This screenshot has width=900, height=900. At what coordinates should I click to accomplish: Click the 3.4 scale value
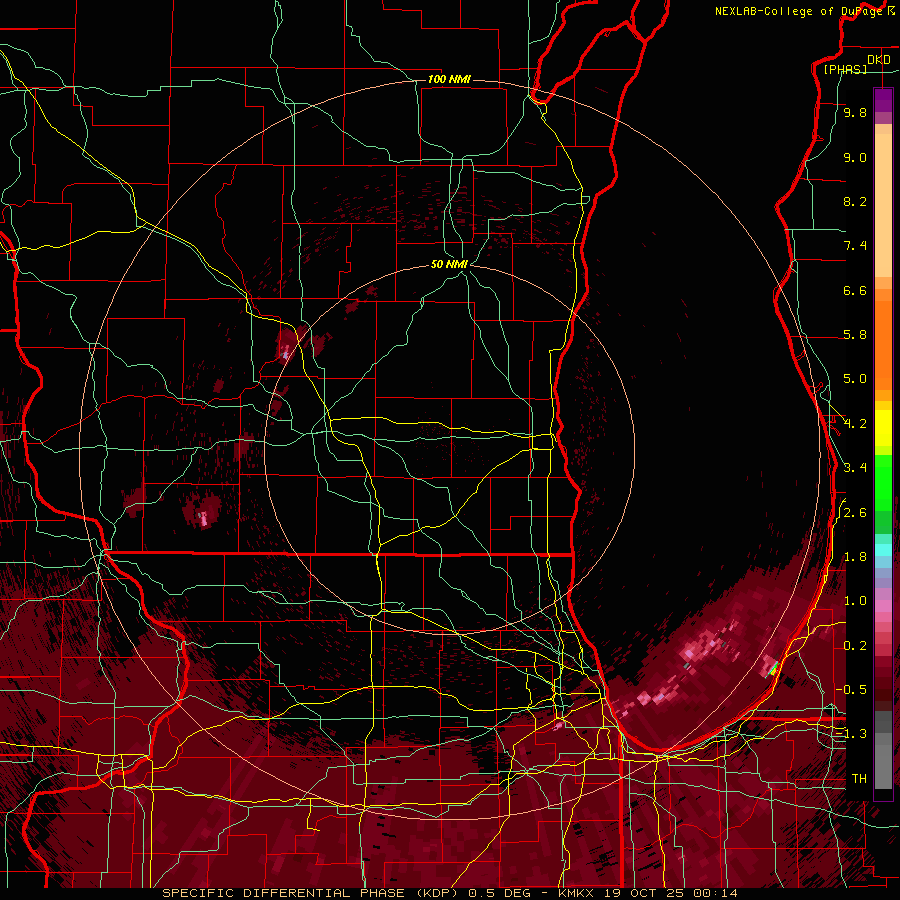[x=855, y=467]
